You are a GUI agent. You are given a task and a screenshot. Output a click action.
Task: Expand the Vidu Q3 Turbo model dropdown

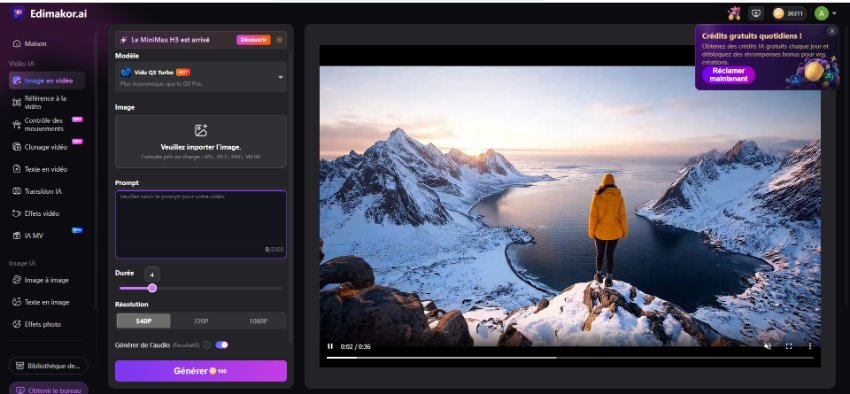pos(201,77)
